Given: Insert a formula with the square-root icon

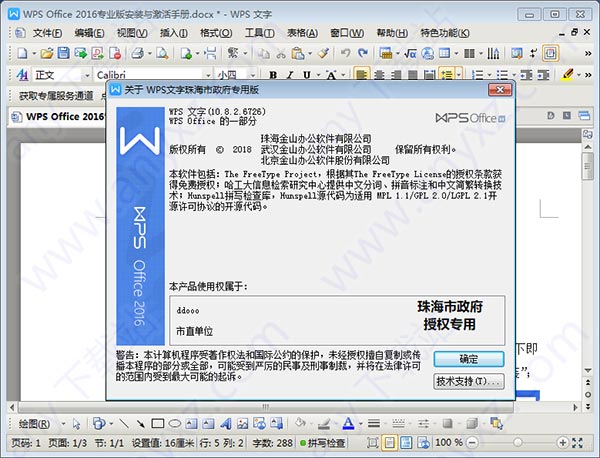Looking at the screenshot, I should (x=410, y=53).
